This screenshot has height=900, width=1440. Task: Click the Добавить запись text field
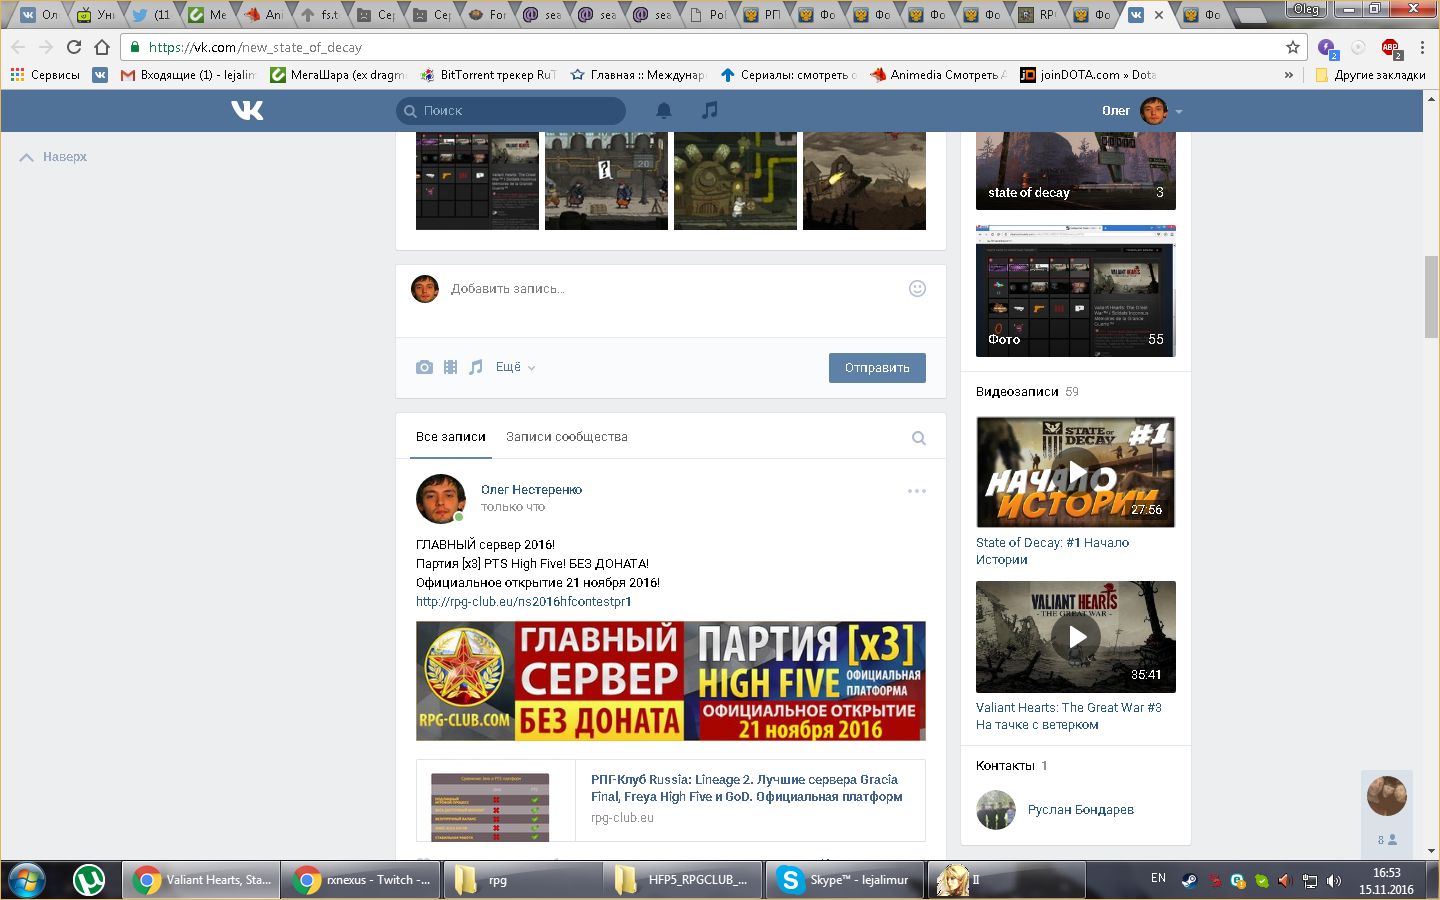(670, 289)
